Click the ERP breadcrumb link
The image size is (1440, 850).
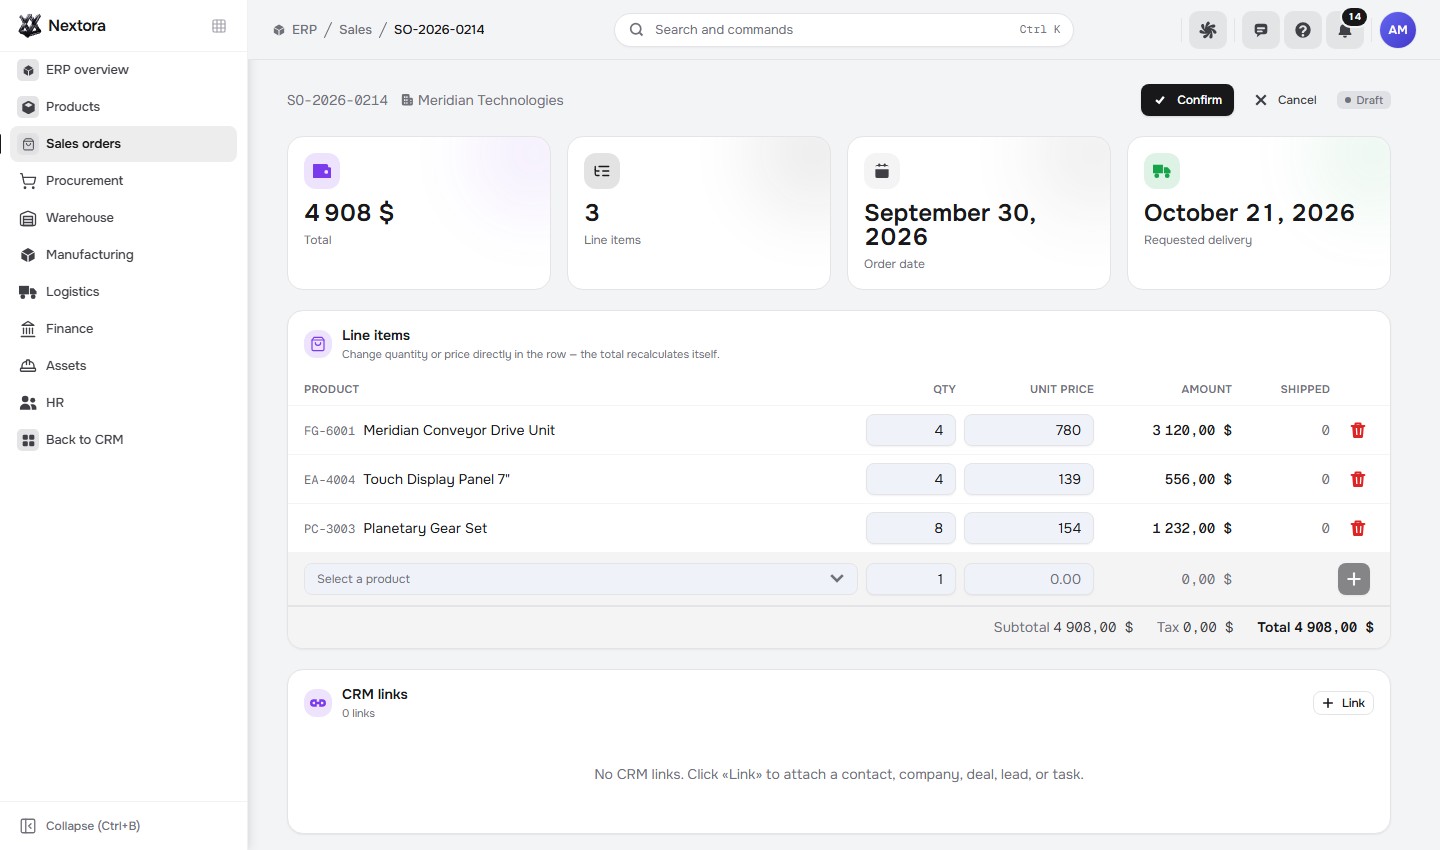(x=295, y=30)
